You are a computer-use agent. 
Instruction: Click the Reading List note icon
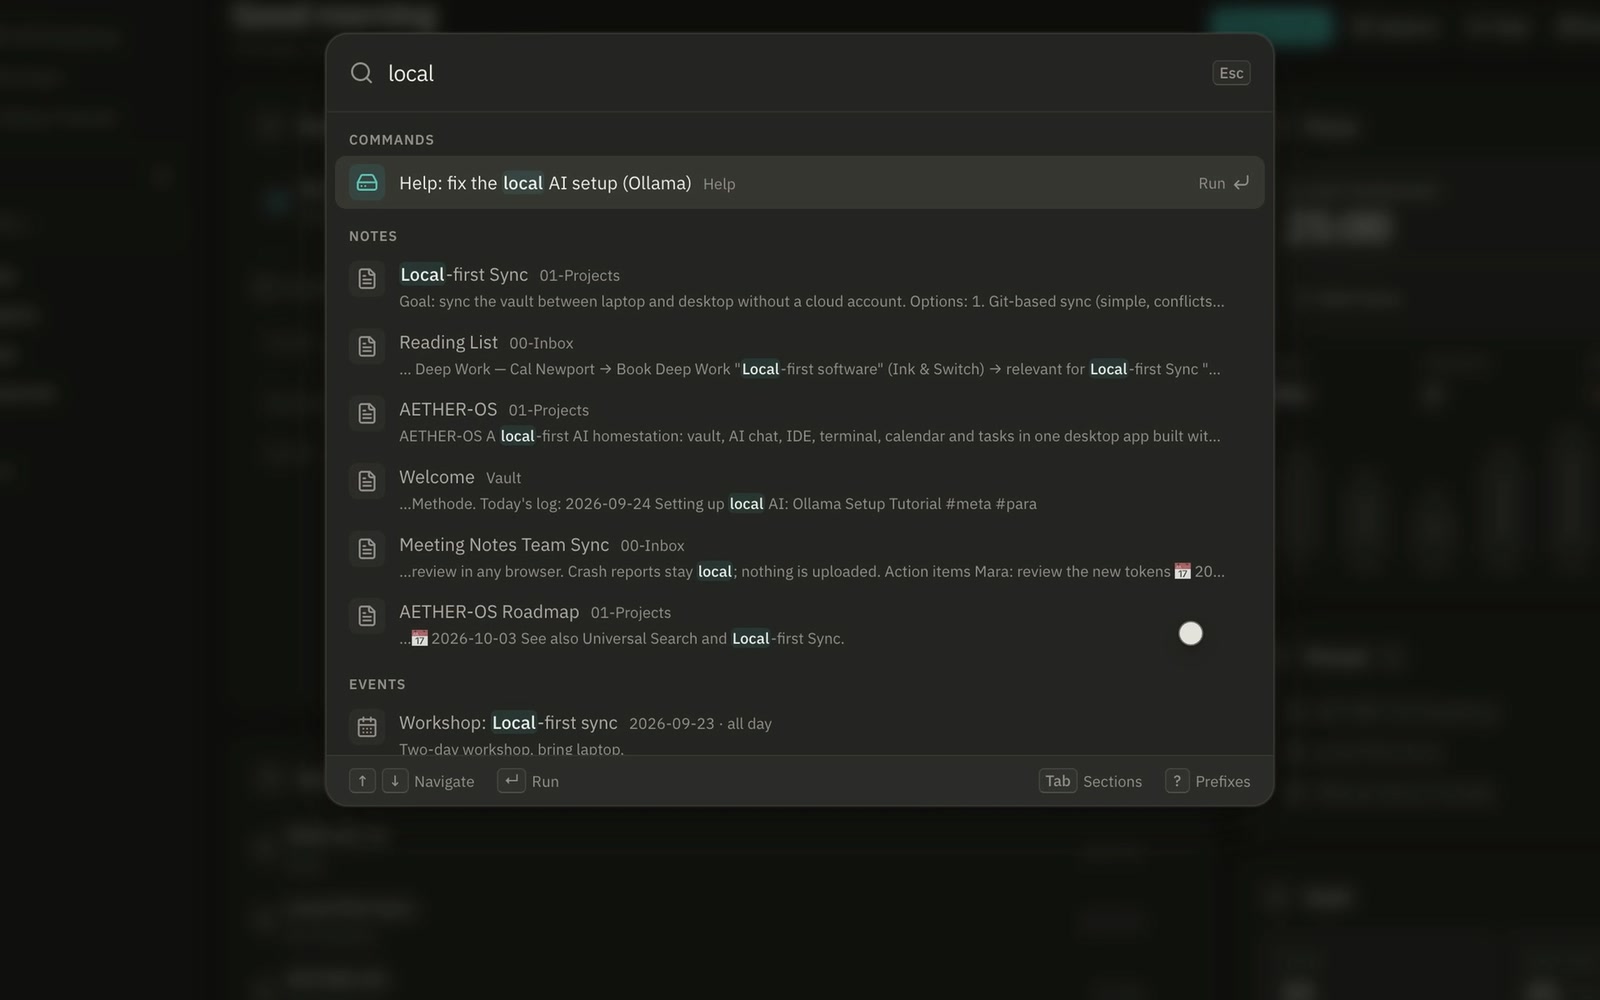[x=367, y=346]
